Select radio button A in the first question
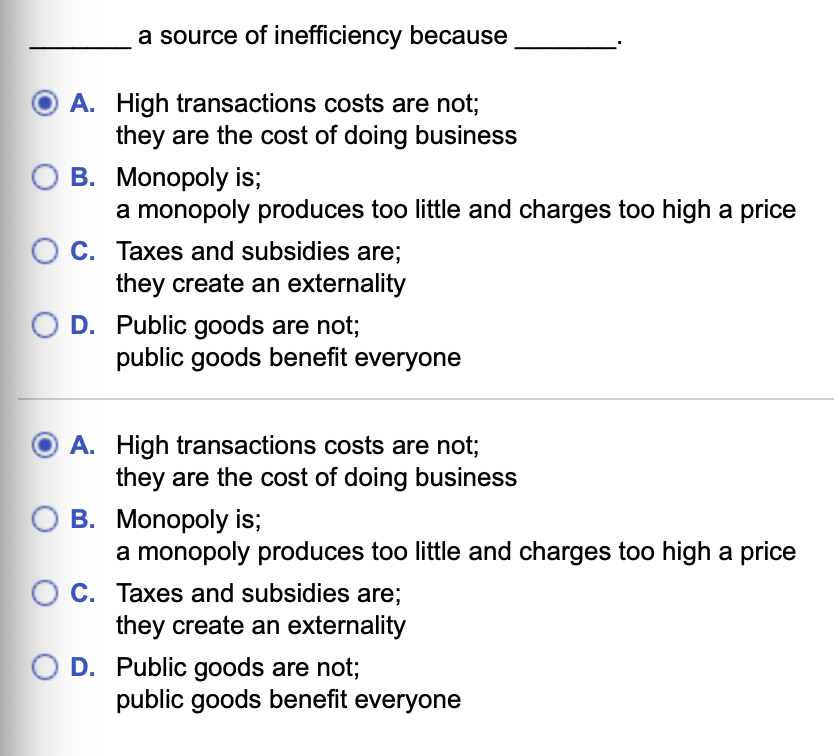 (x=44, y=103)
